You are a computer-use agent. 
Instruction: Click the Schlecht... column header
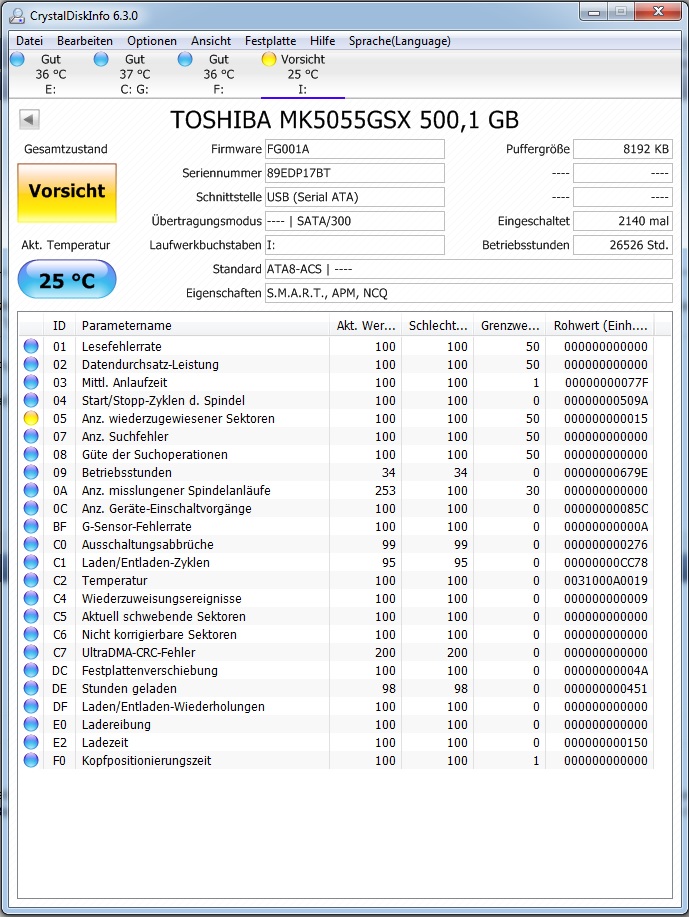pos(437,326)
